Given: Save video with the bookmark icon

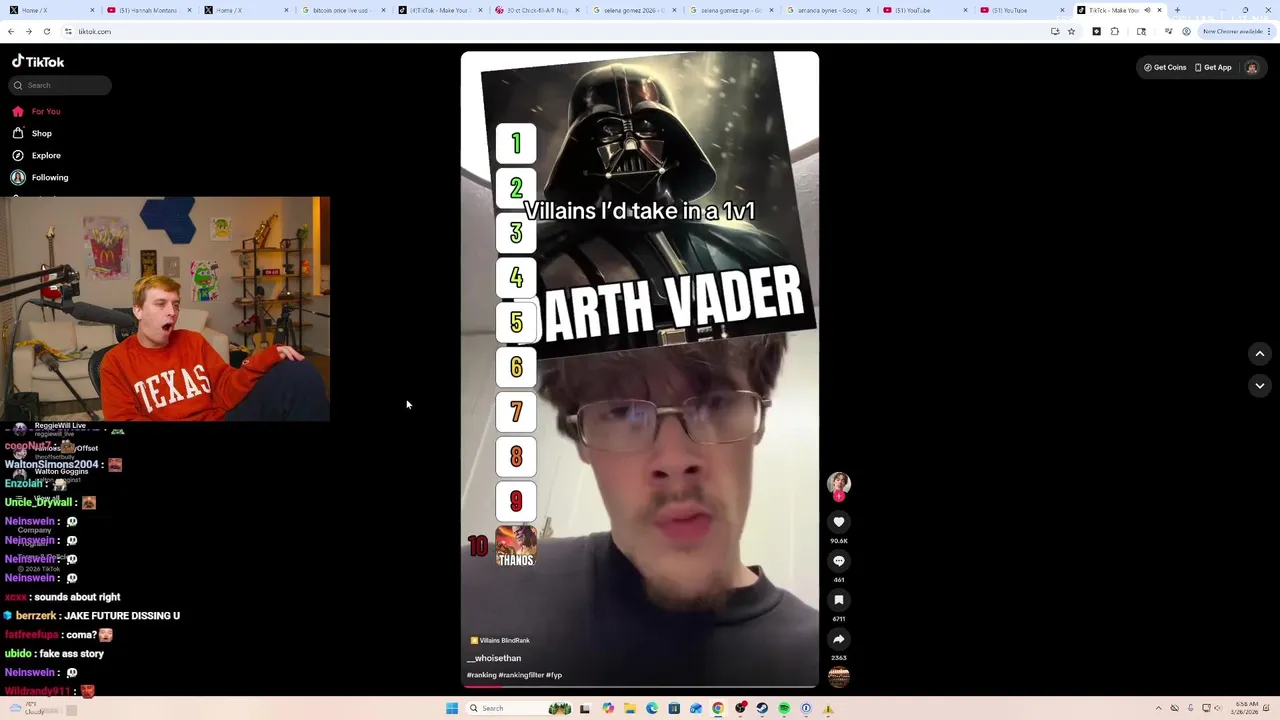Looking at the screenshot, I should click(x=839, y=599).
